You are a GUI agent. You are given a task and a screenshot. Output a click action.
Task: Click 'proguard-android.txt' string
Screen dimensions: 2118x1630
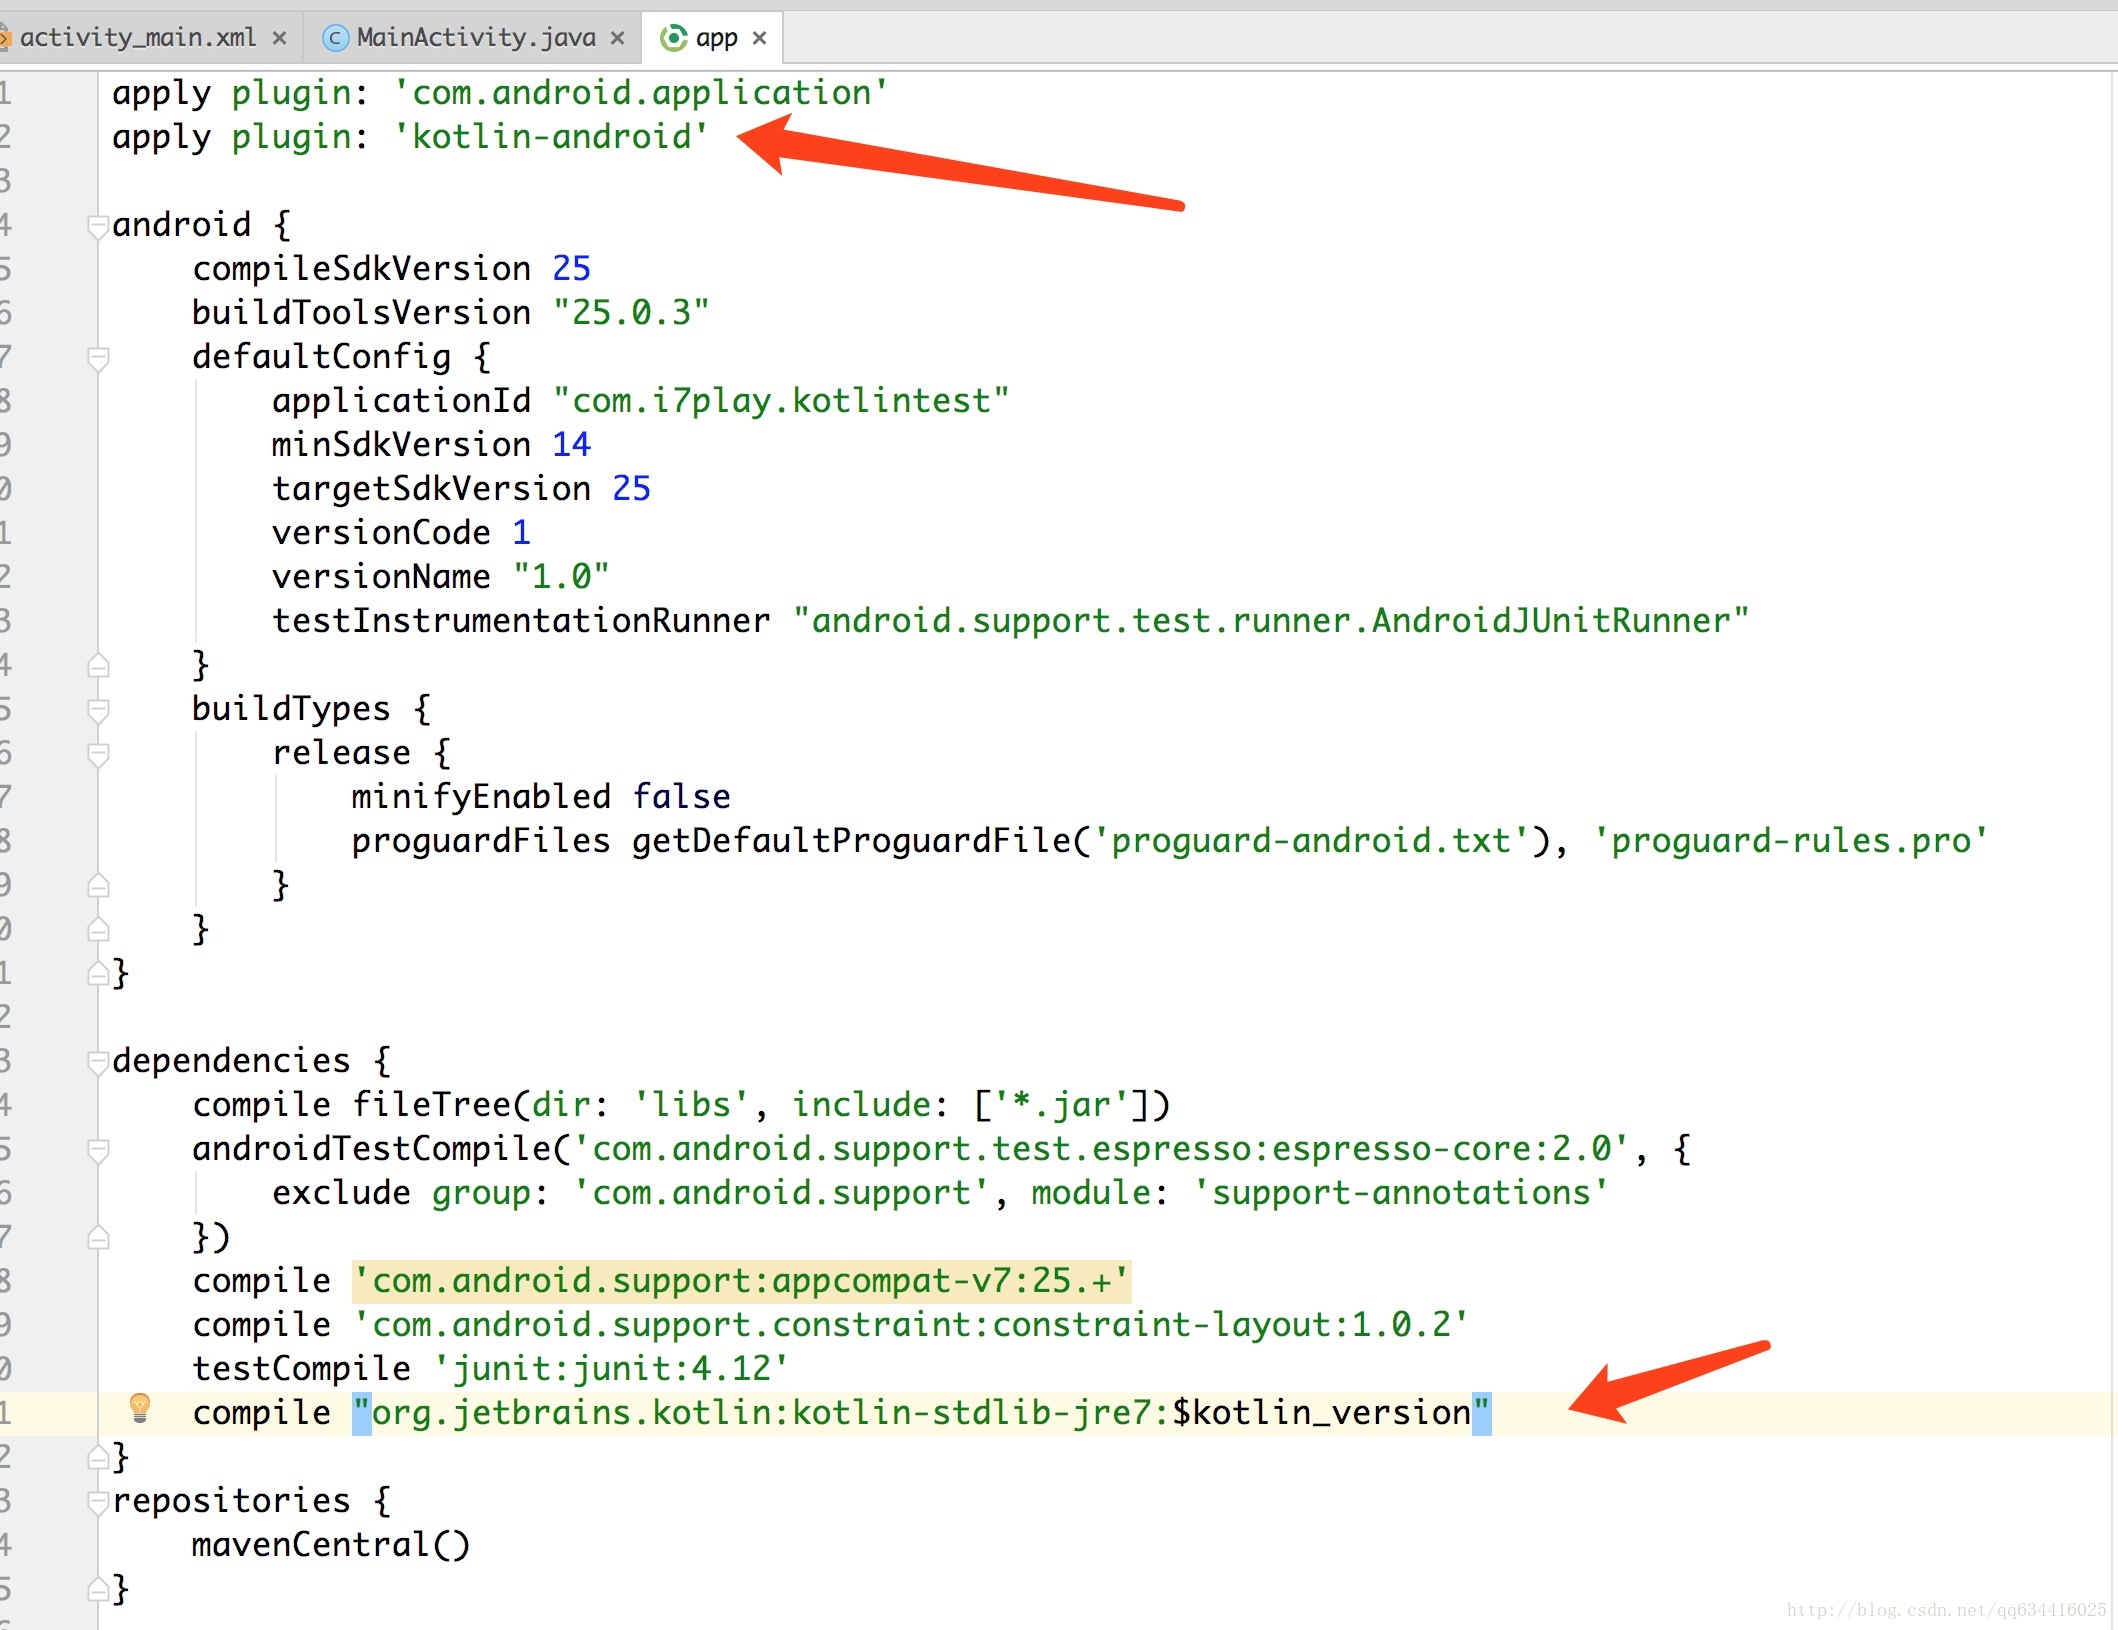1311,841
